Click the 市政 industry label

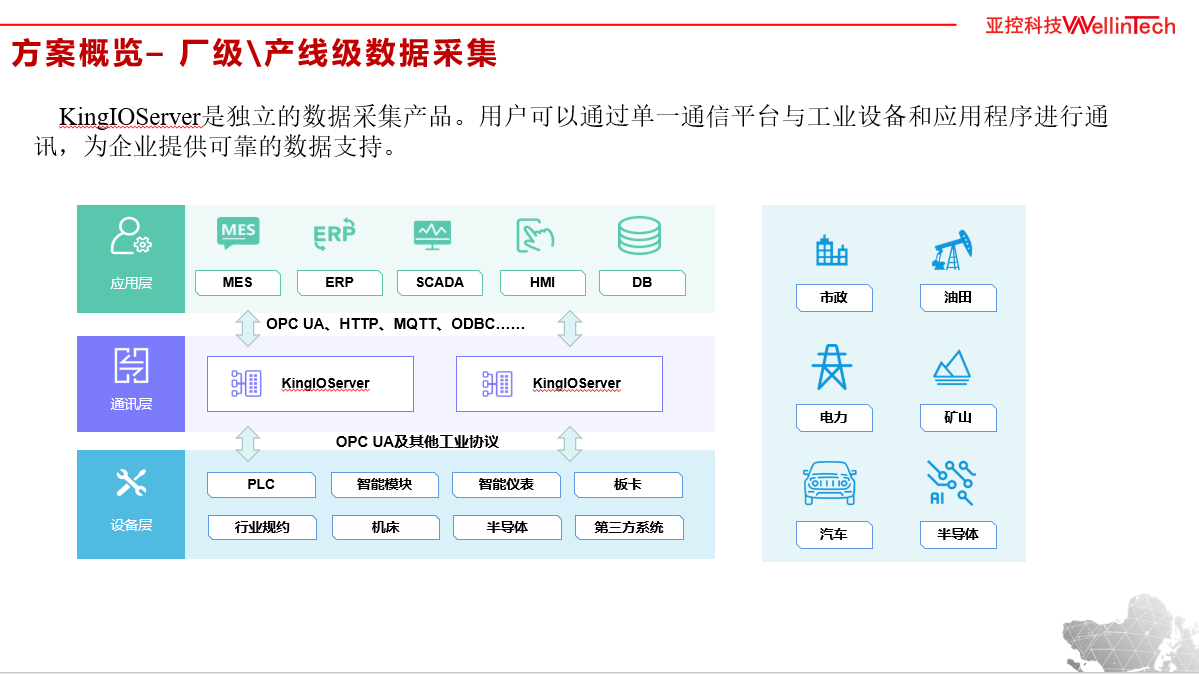[834, 298]
